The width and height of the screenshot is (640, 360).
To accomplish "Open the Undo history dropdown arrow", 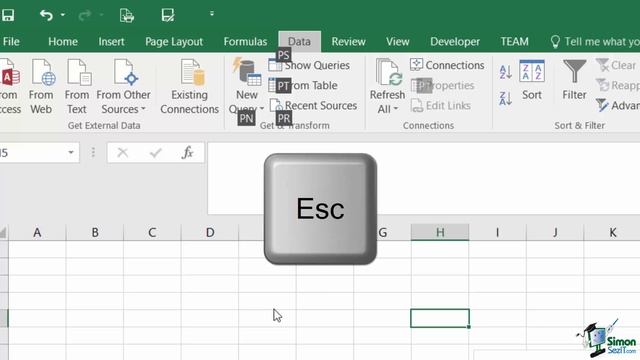I will coord(62,15).
